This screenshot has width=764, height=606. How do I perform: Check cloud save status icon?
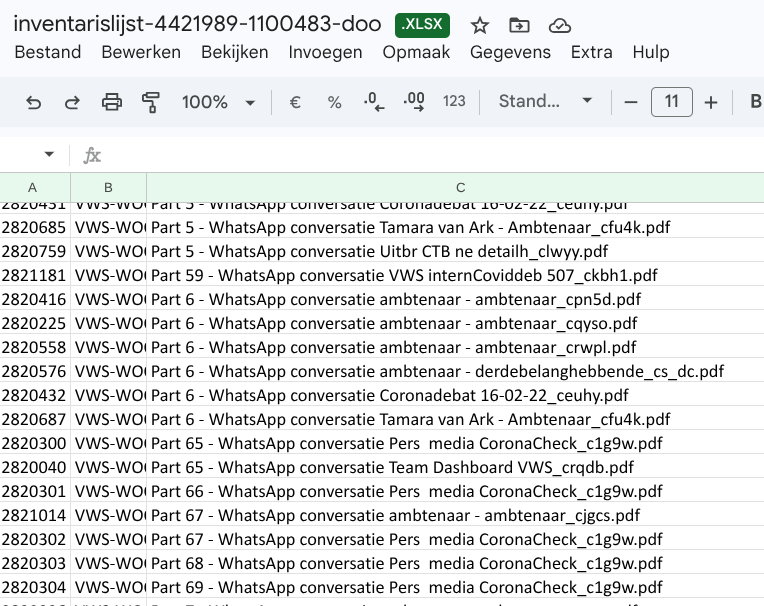tap(559, 25)
